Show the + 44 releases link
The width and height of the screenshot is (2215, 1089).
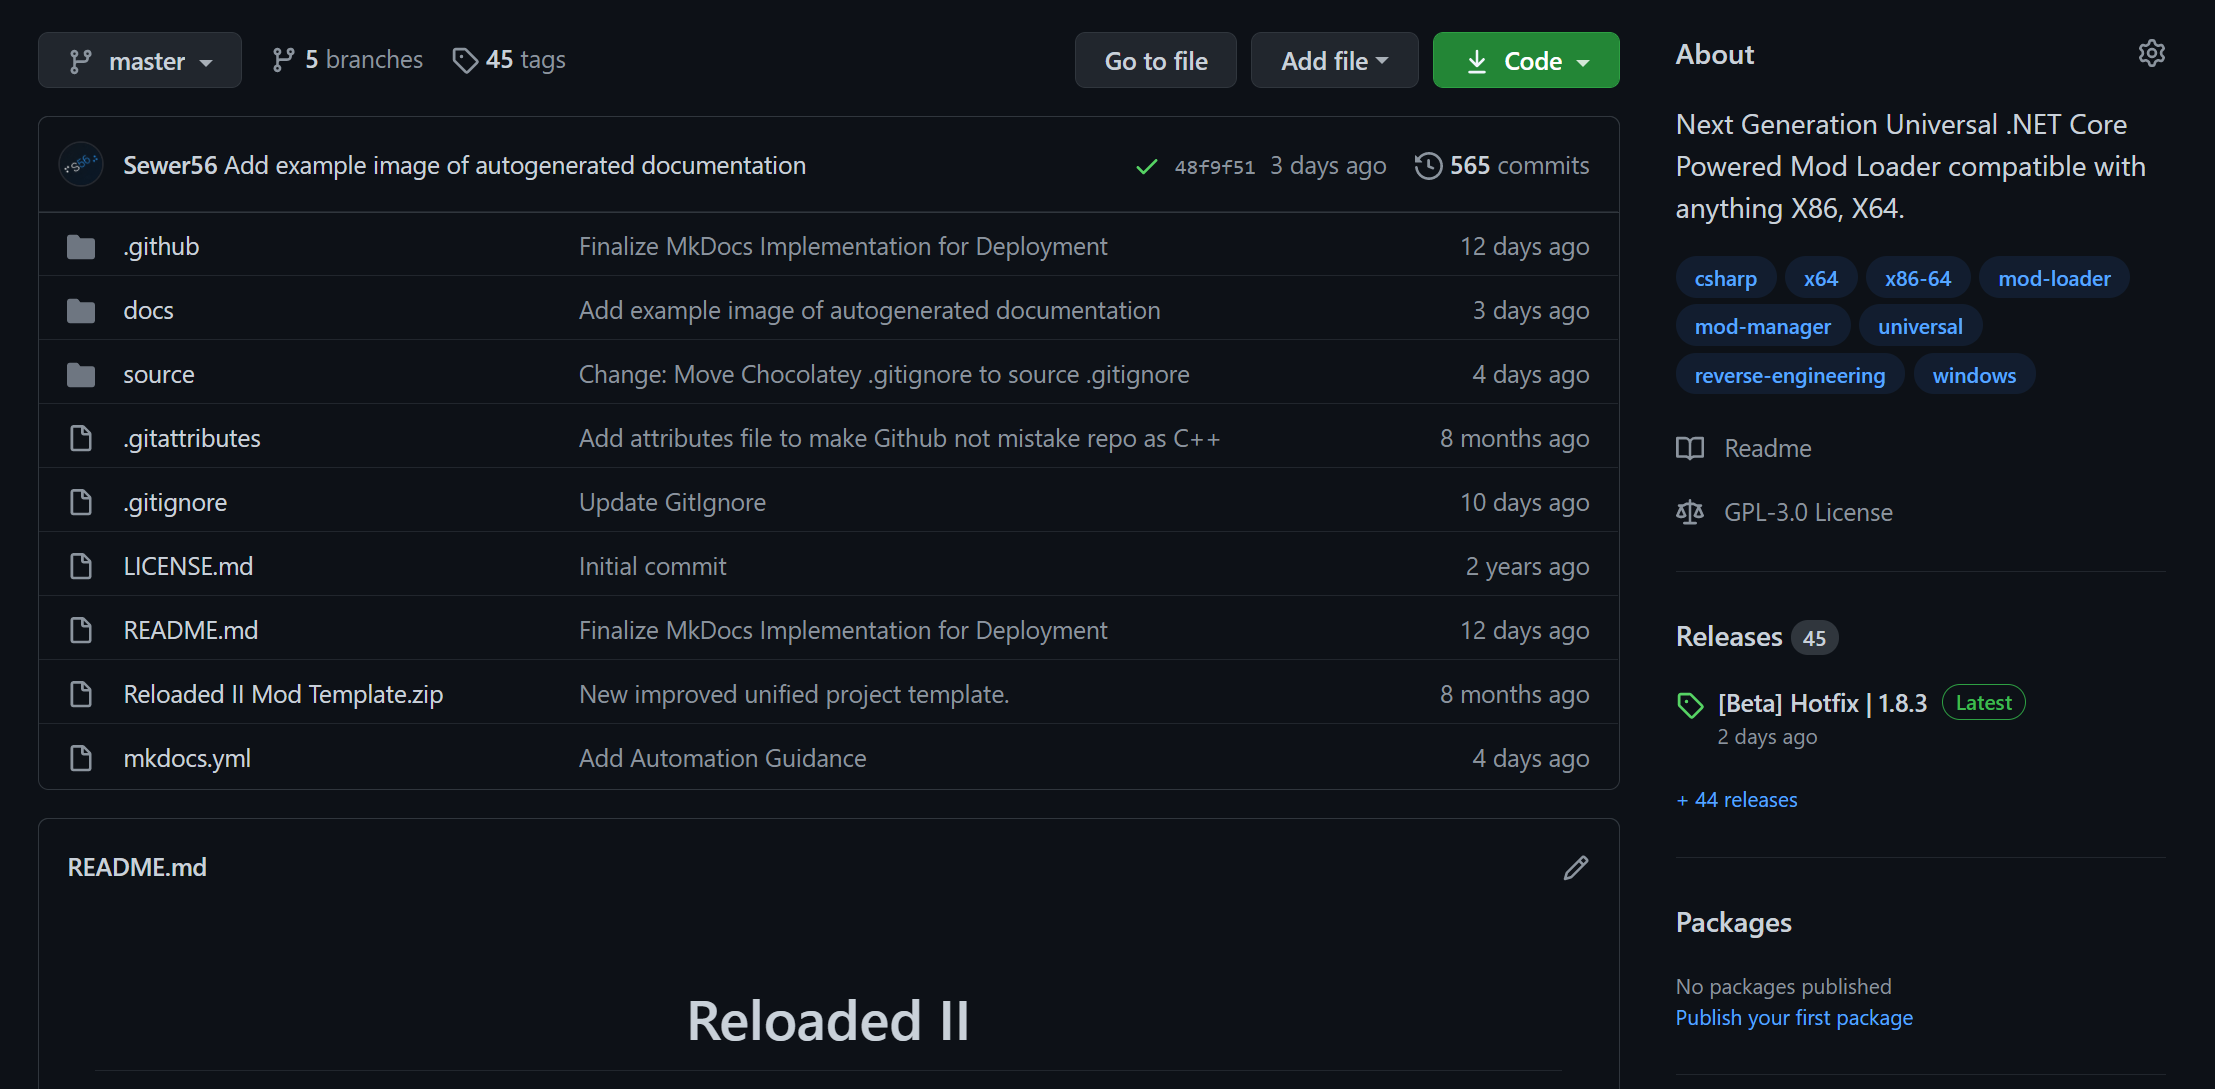click(1737, 800)
